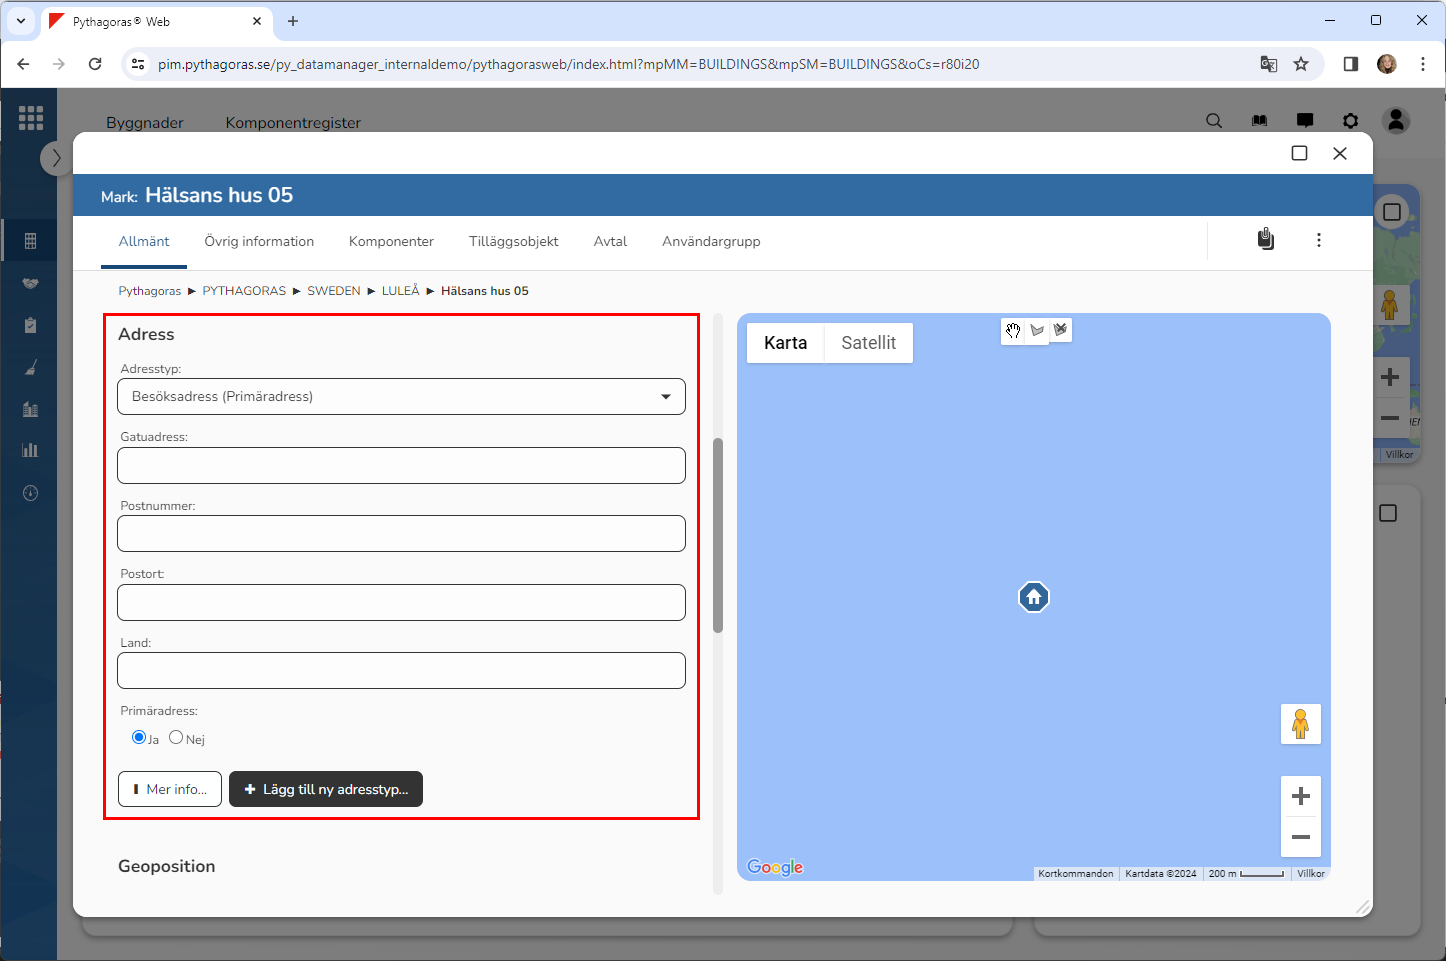Open the Adresstyp dropdown

tap(401, 397)
